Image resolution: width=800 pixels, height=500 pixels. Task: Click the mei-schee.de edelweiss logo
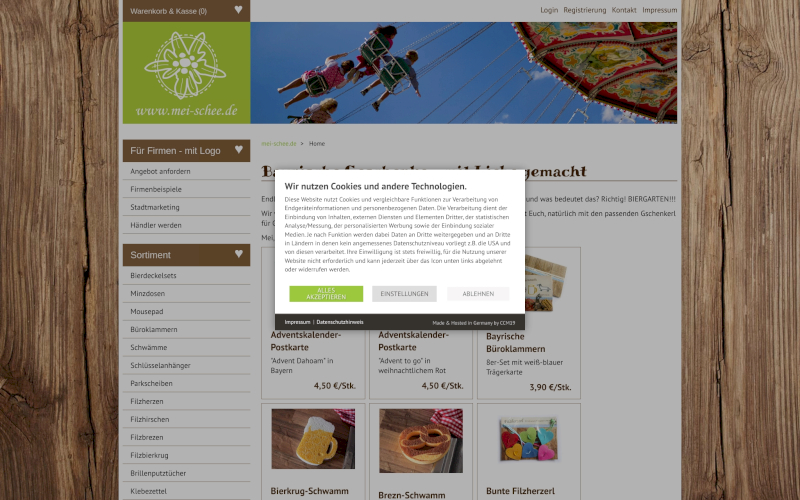click(186, 72)
